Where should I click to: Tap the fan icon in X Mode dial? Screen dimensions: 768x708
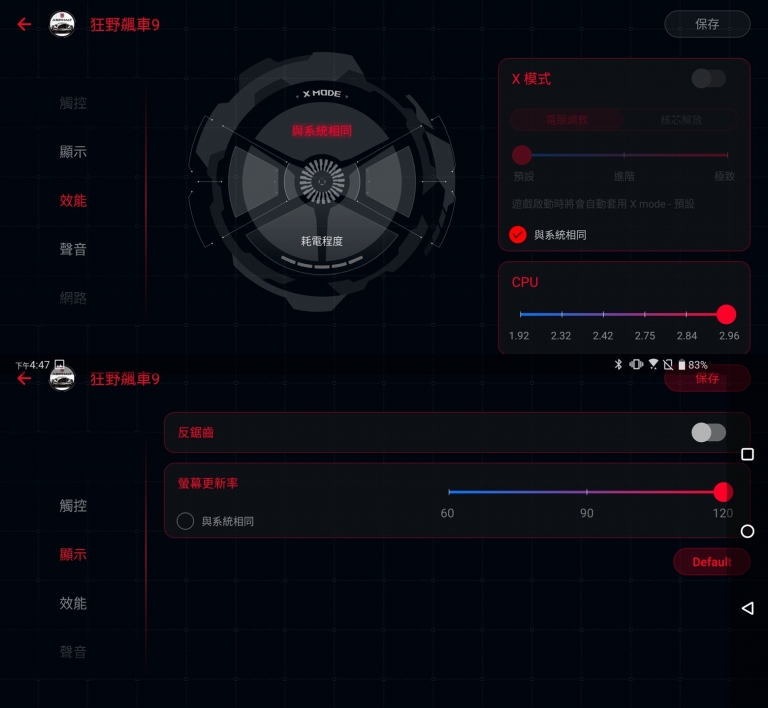pos(322,181)
